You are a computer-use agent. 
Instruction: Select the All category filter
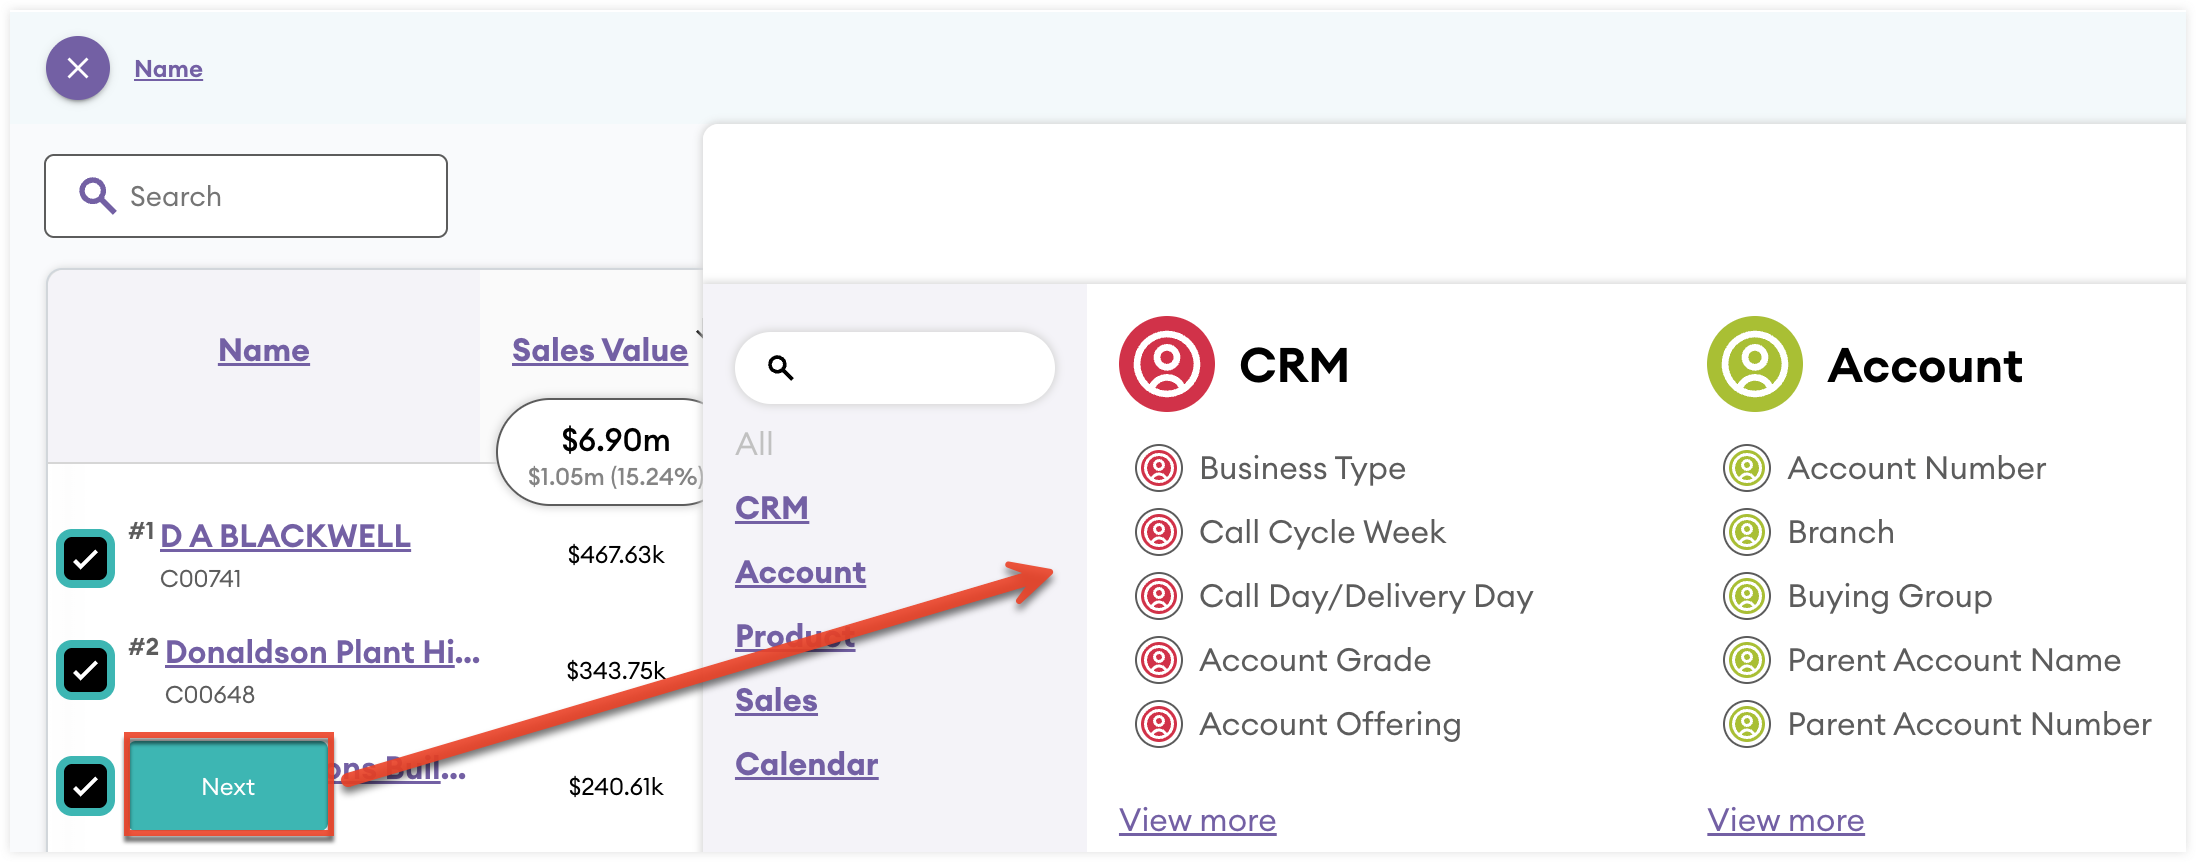pyautogui.click(x=755, y=444)
